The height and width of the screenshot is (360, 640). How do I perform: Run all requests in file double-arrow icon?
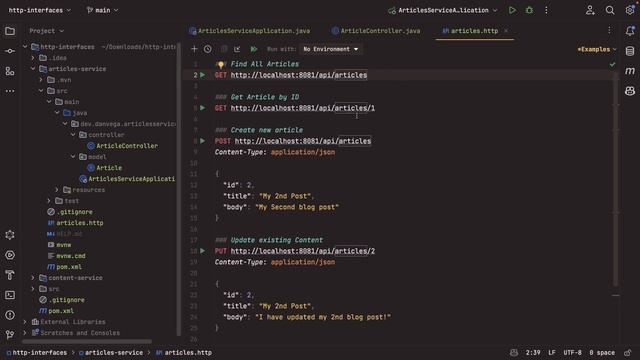pos(253,49)
